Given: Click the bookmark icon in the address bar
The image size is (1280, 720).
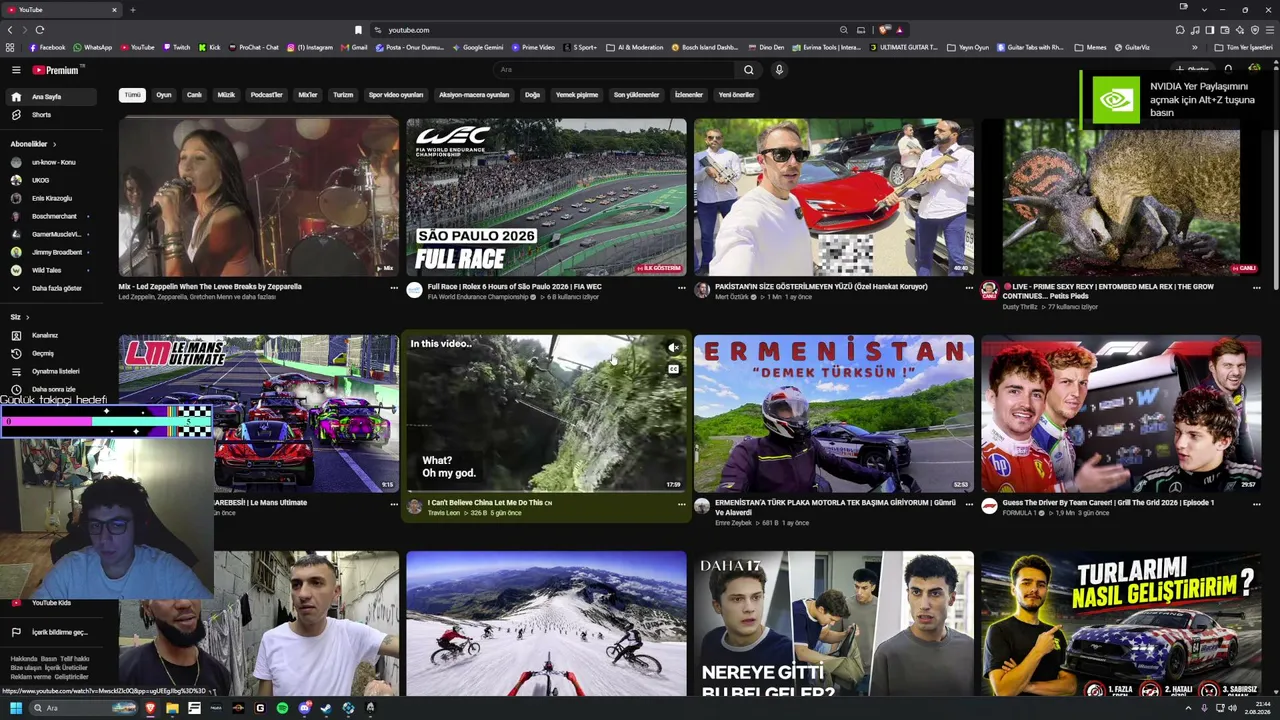Looking at the screenshot, I should 358,30.
